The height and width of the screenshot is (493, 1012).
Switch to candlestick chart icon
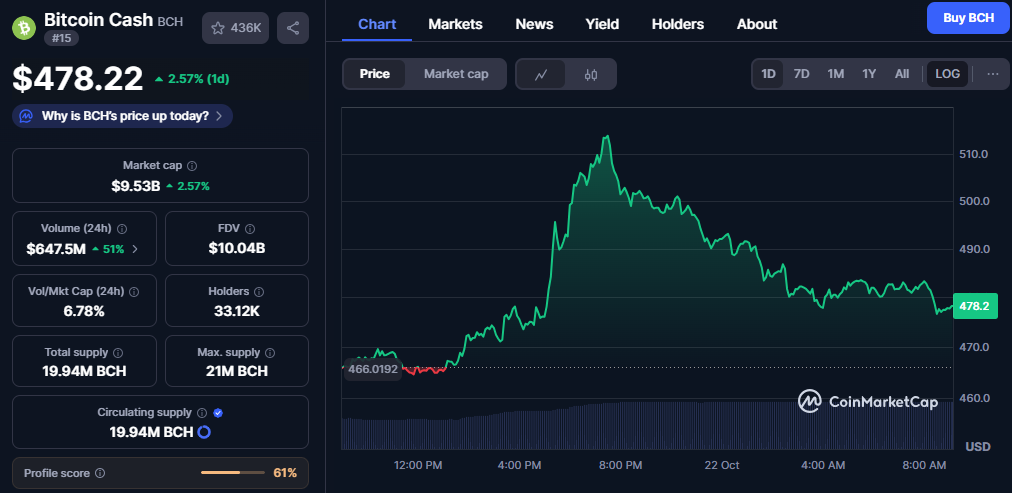pos(591,74)
